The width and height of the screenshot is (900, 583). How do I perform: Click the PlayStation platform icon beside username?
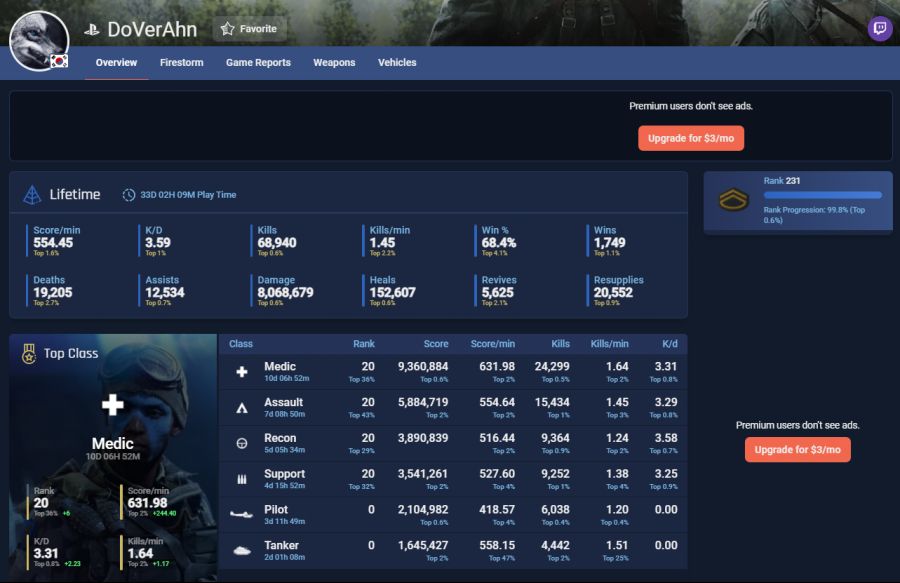92,30
